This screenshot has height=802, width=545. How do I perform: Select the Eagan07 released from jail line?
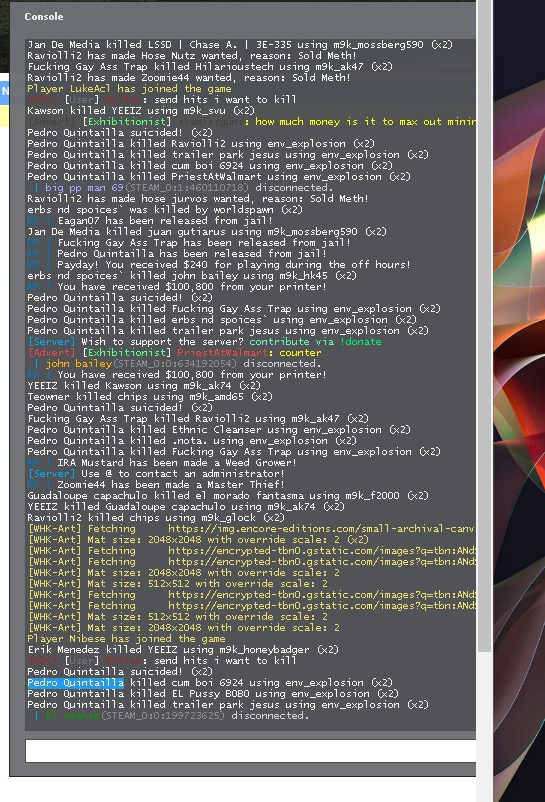150,221
